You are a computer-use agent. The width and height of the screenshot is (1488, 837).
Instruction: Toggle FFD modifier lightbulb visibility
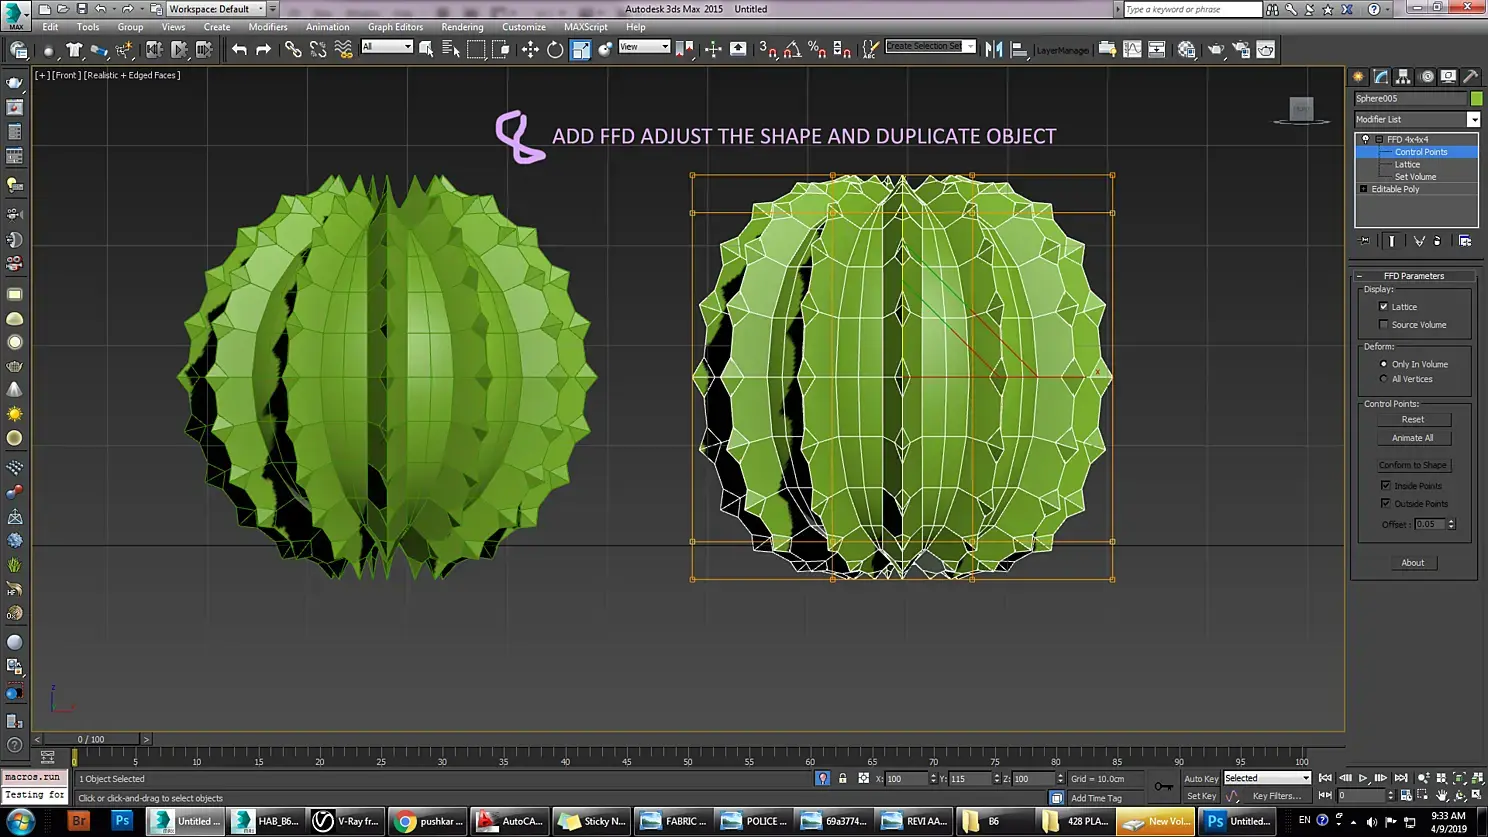[1366, 139]
